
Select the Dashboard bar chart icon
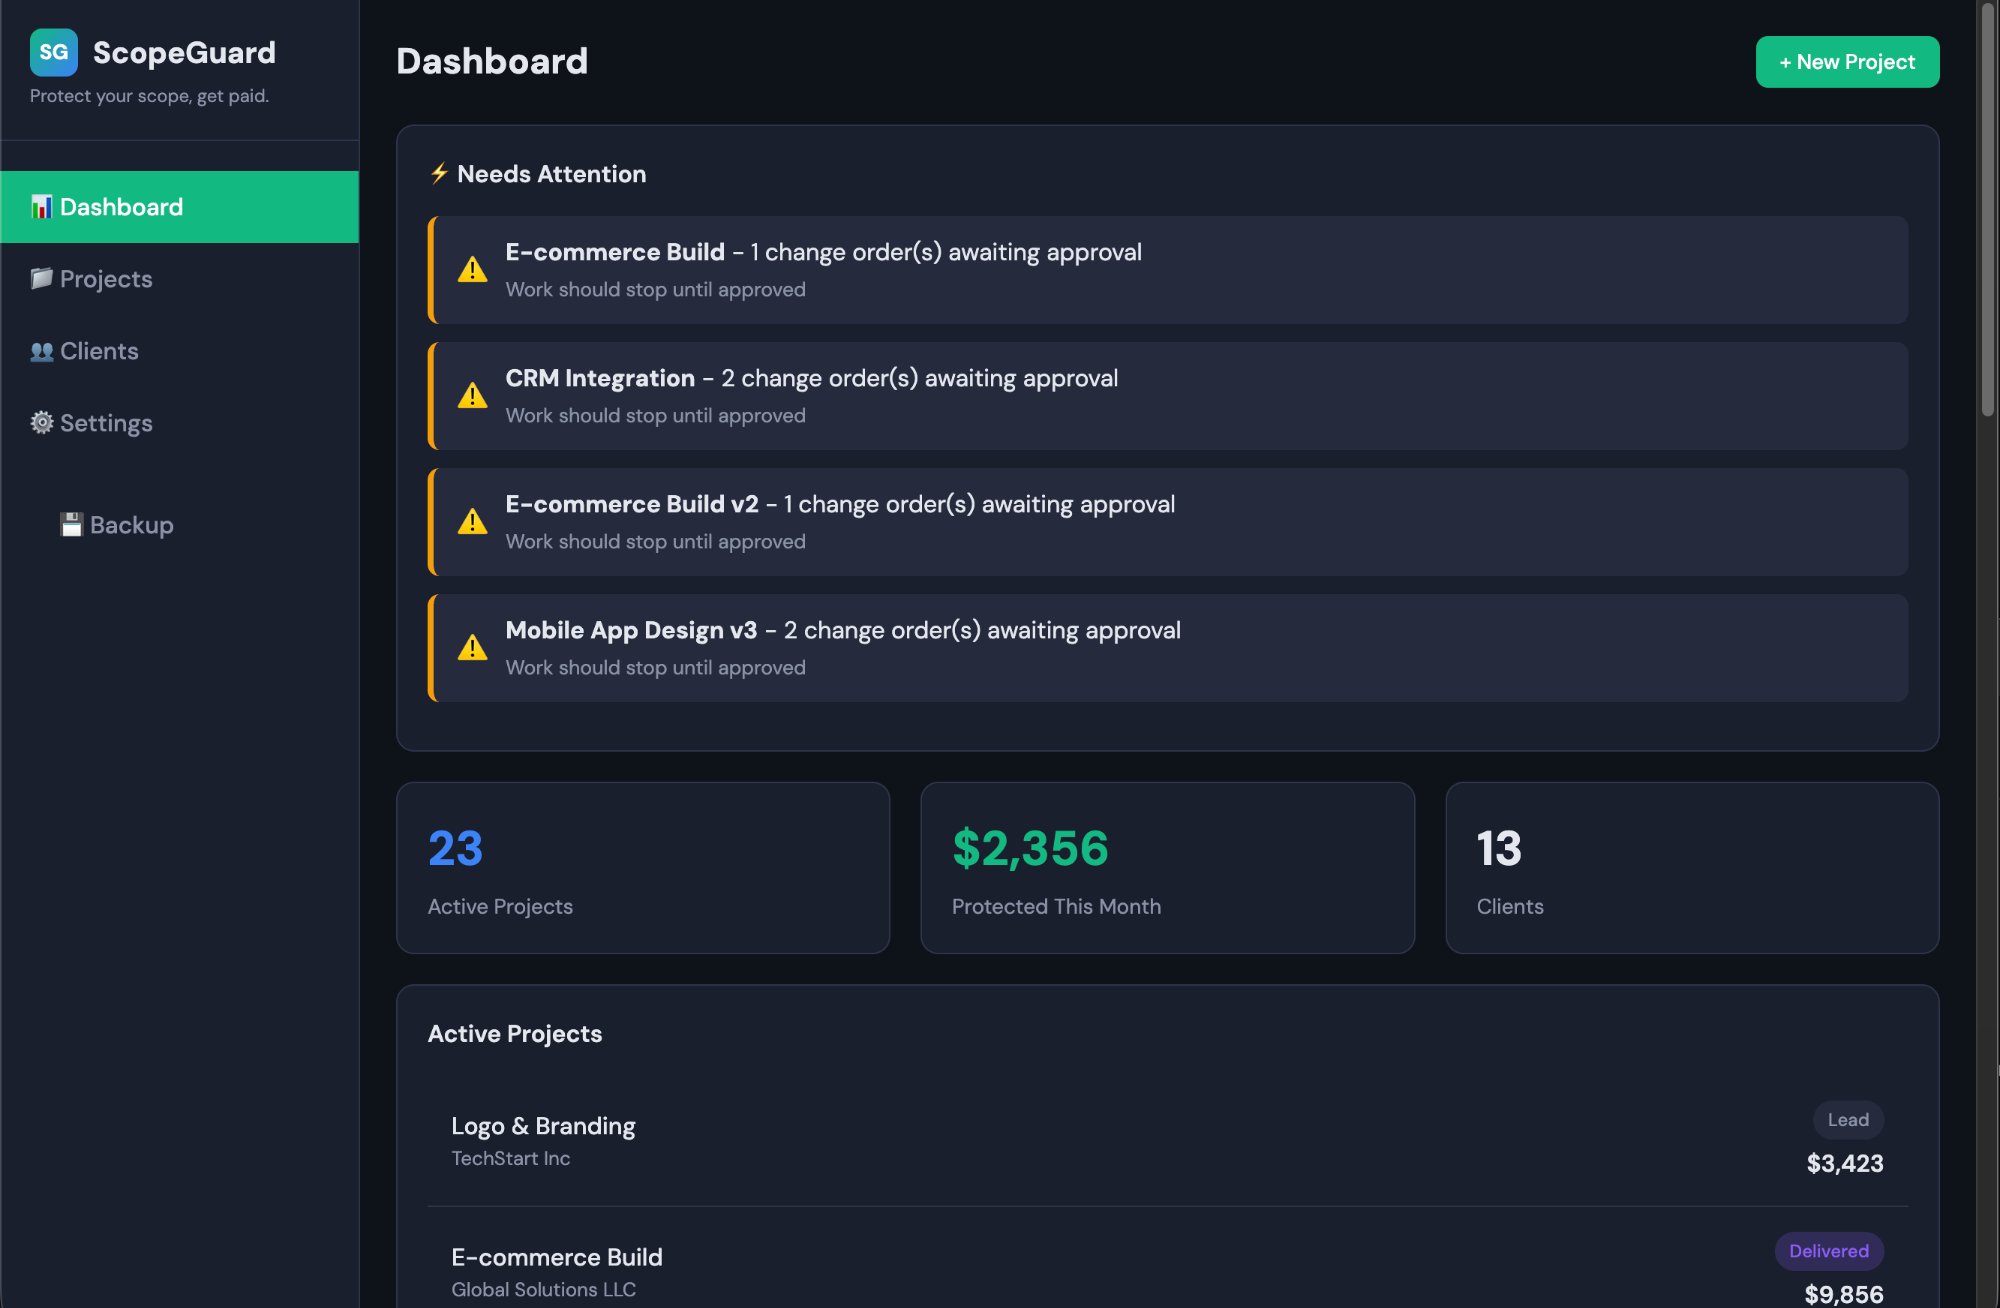click(x=42, y=206)
